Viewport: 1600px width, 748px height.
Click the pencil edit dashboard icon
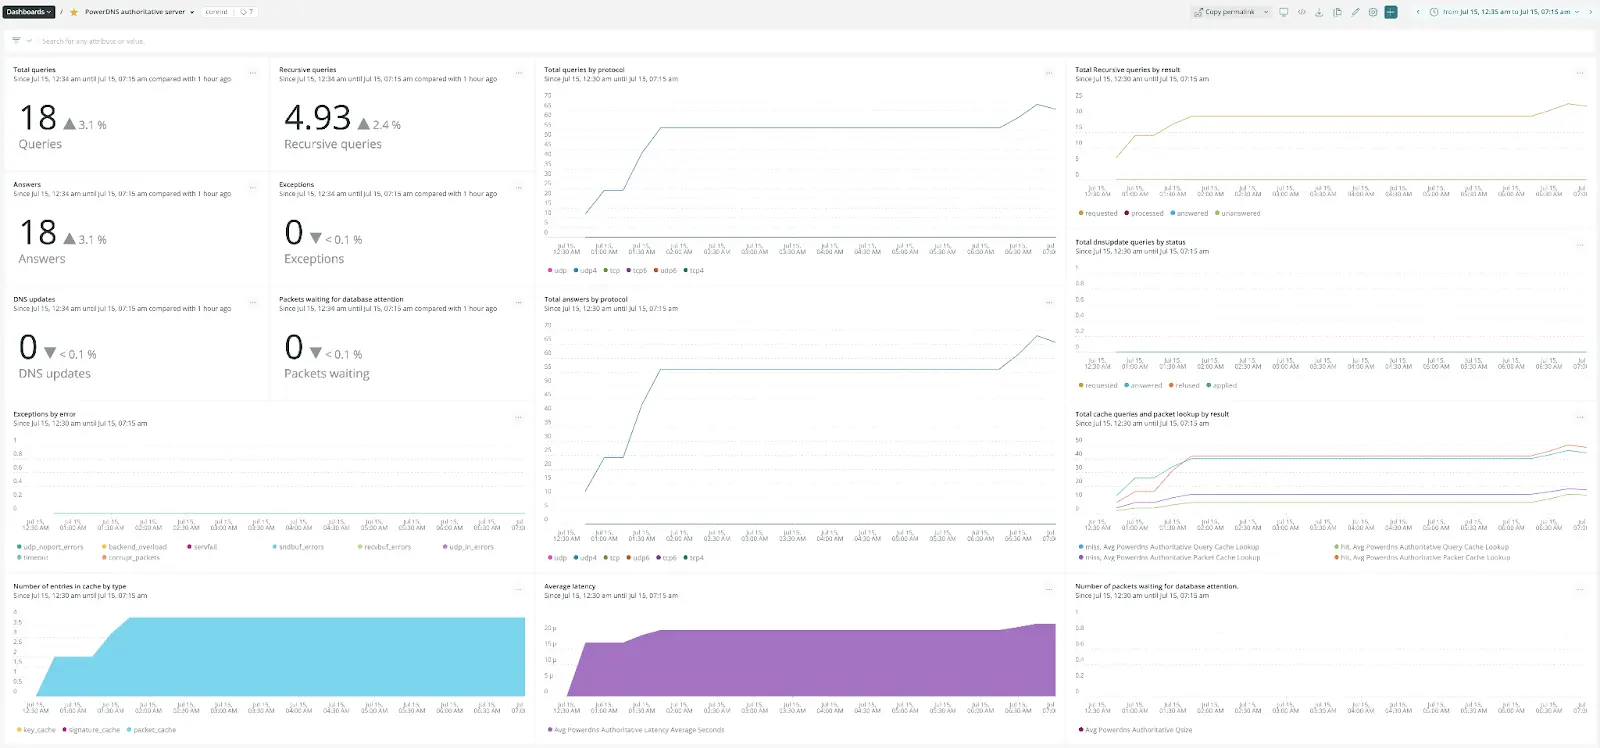coord(1355,12)
